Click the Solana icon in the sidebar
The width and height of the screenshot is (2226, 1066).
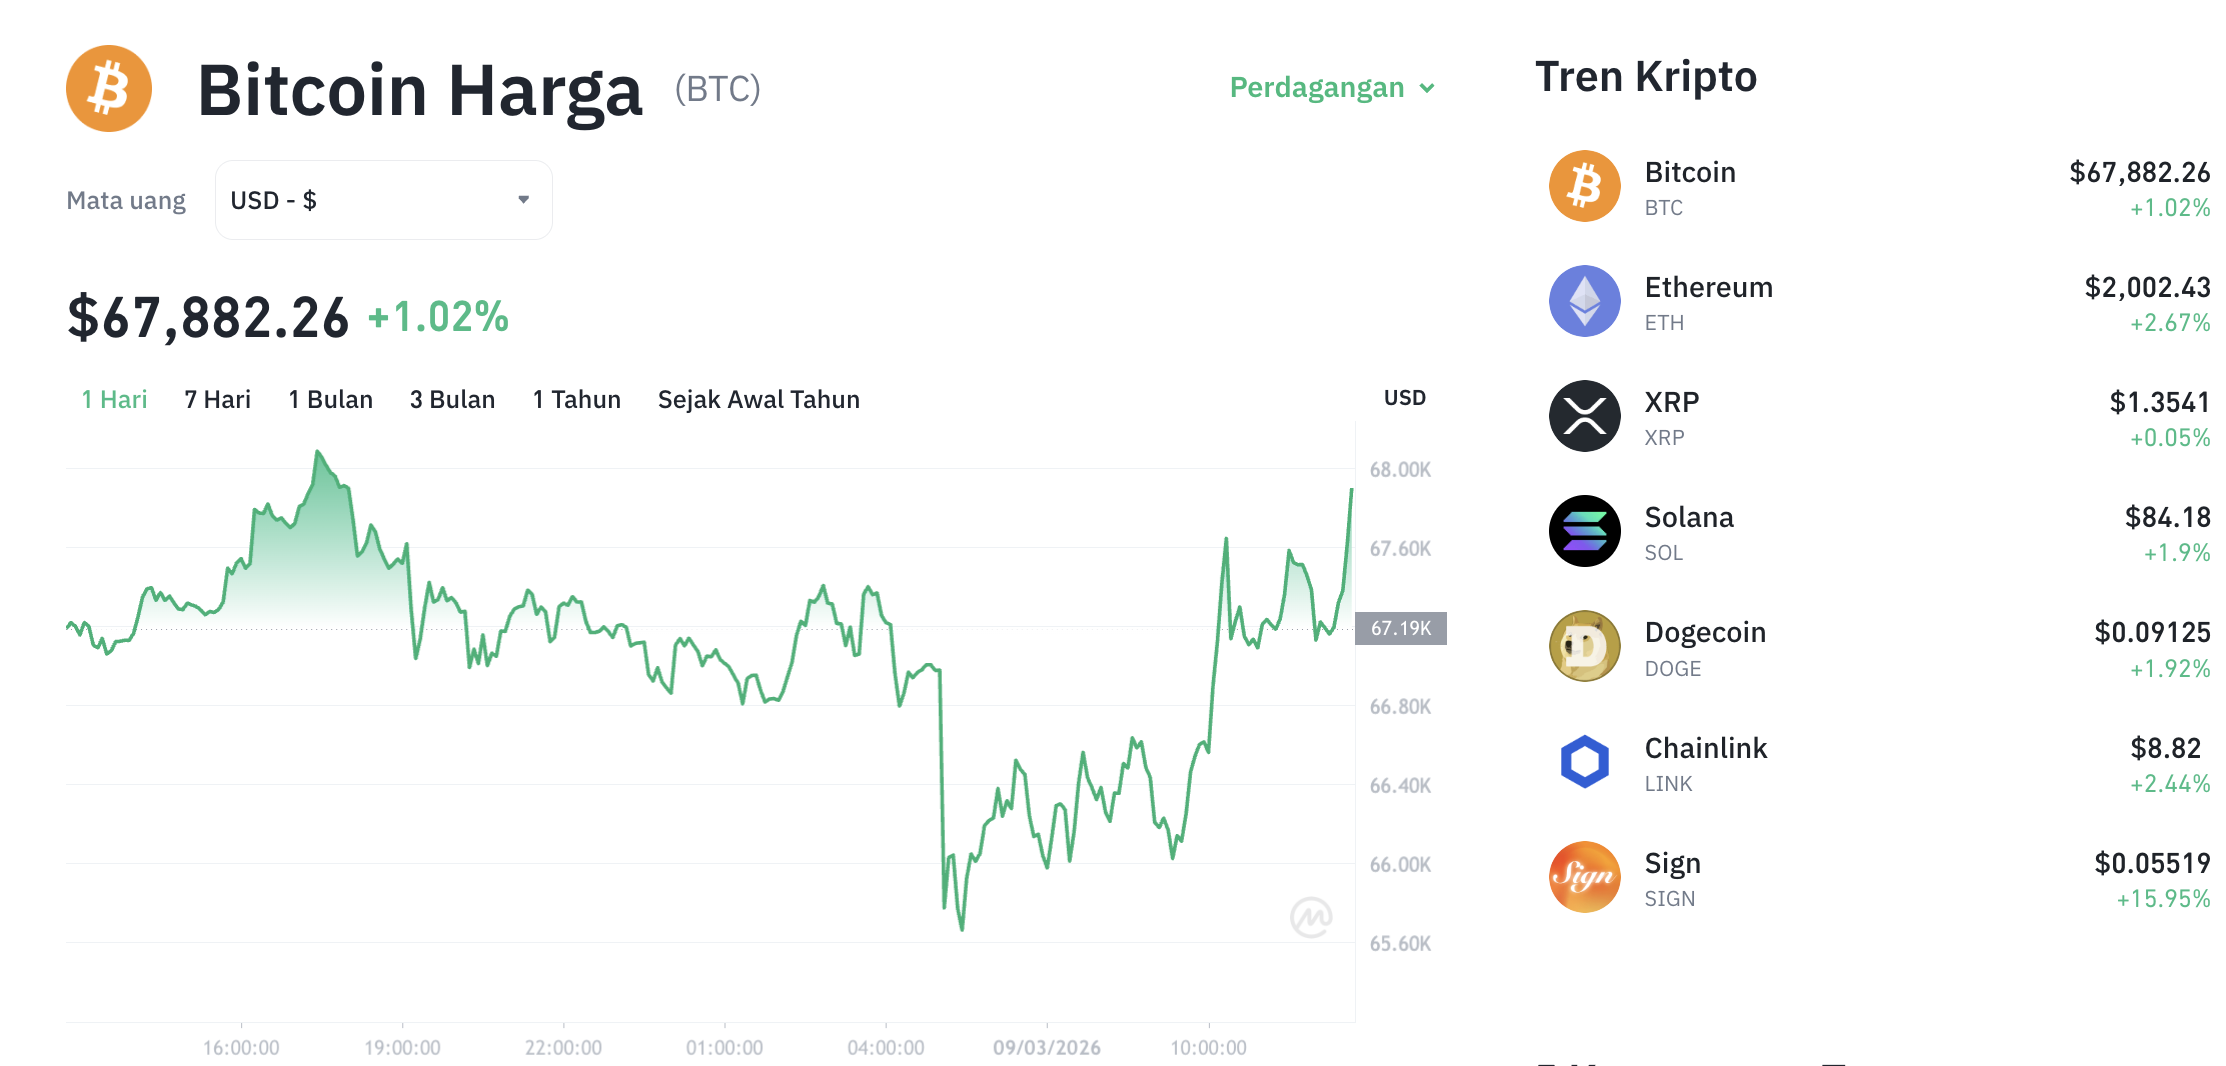click(1584, 531)
